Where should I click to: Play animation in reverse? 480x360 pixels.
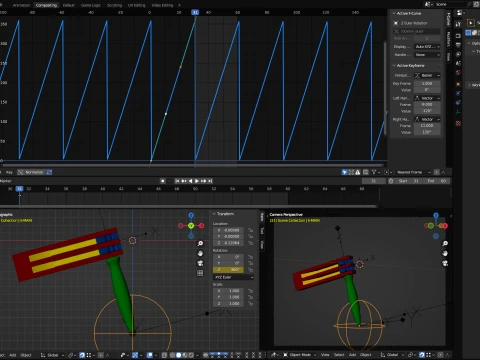tap(190, 181)
